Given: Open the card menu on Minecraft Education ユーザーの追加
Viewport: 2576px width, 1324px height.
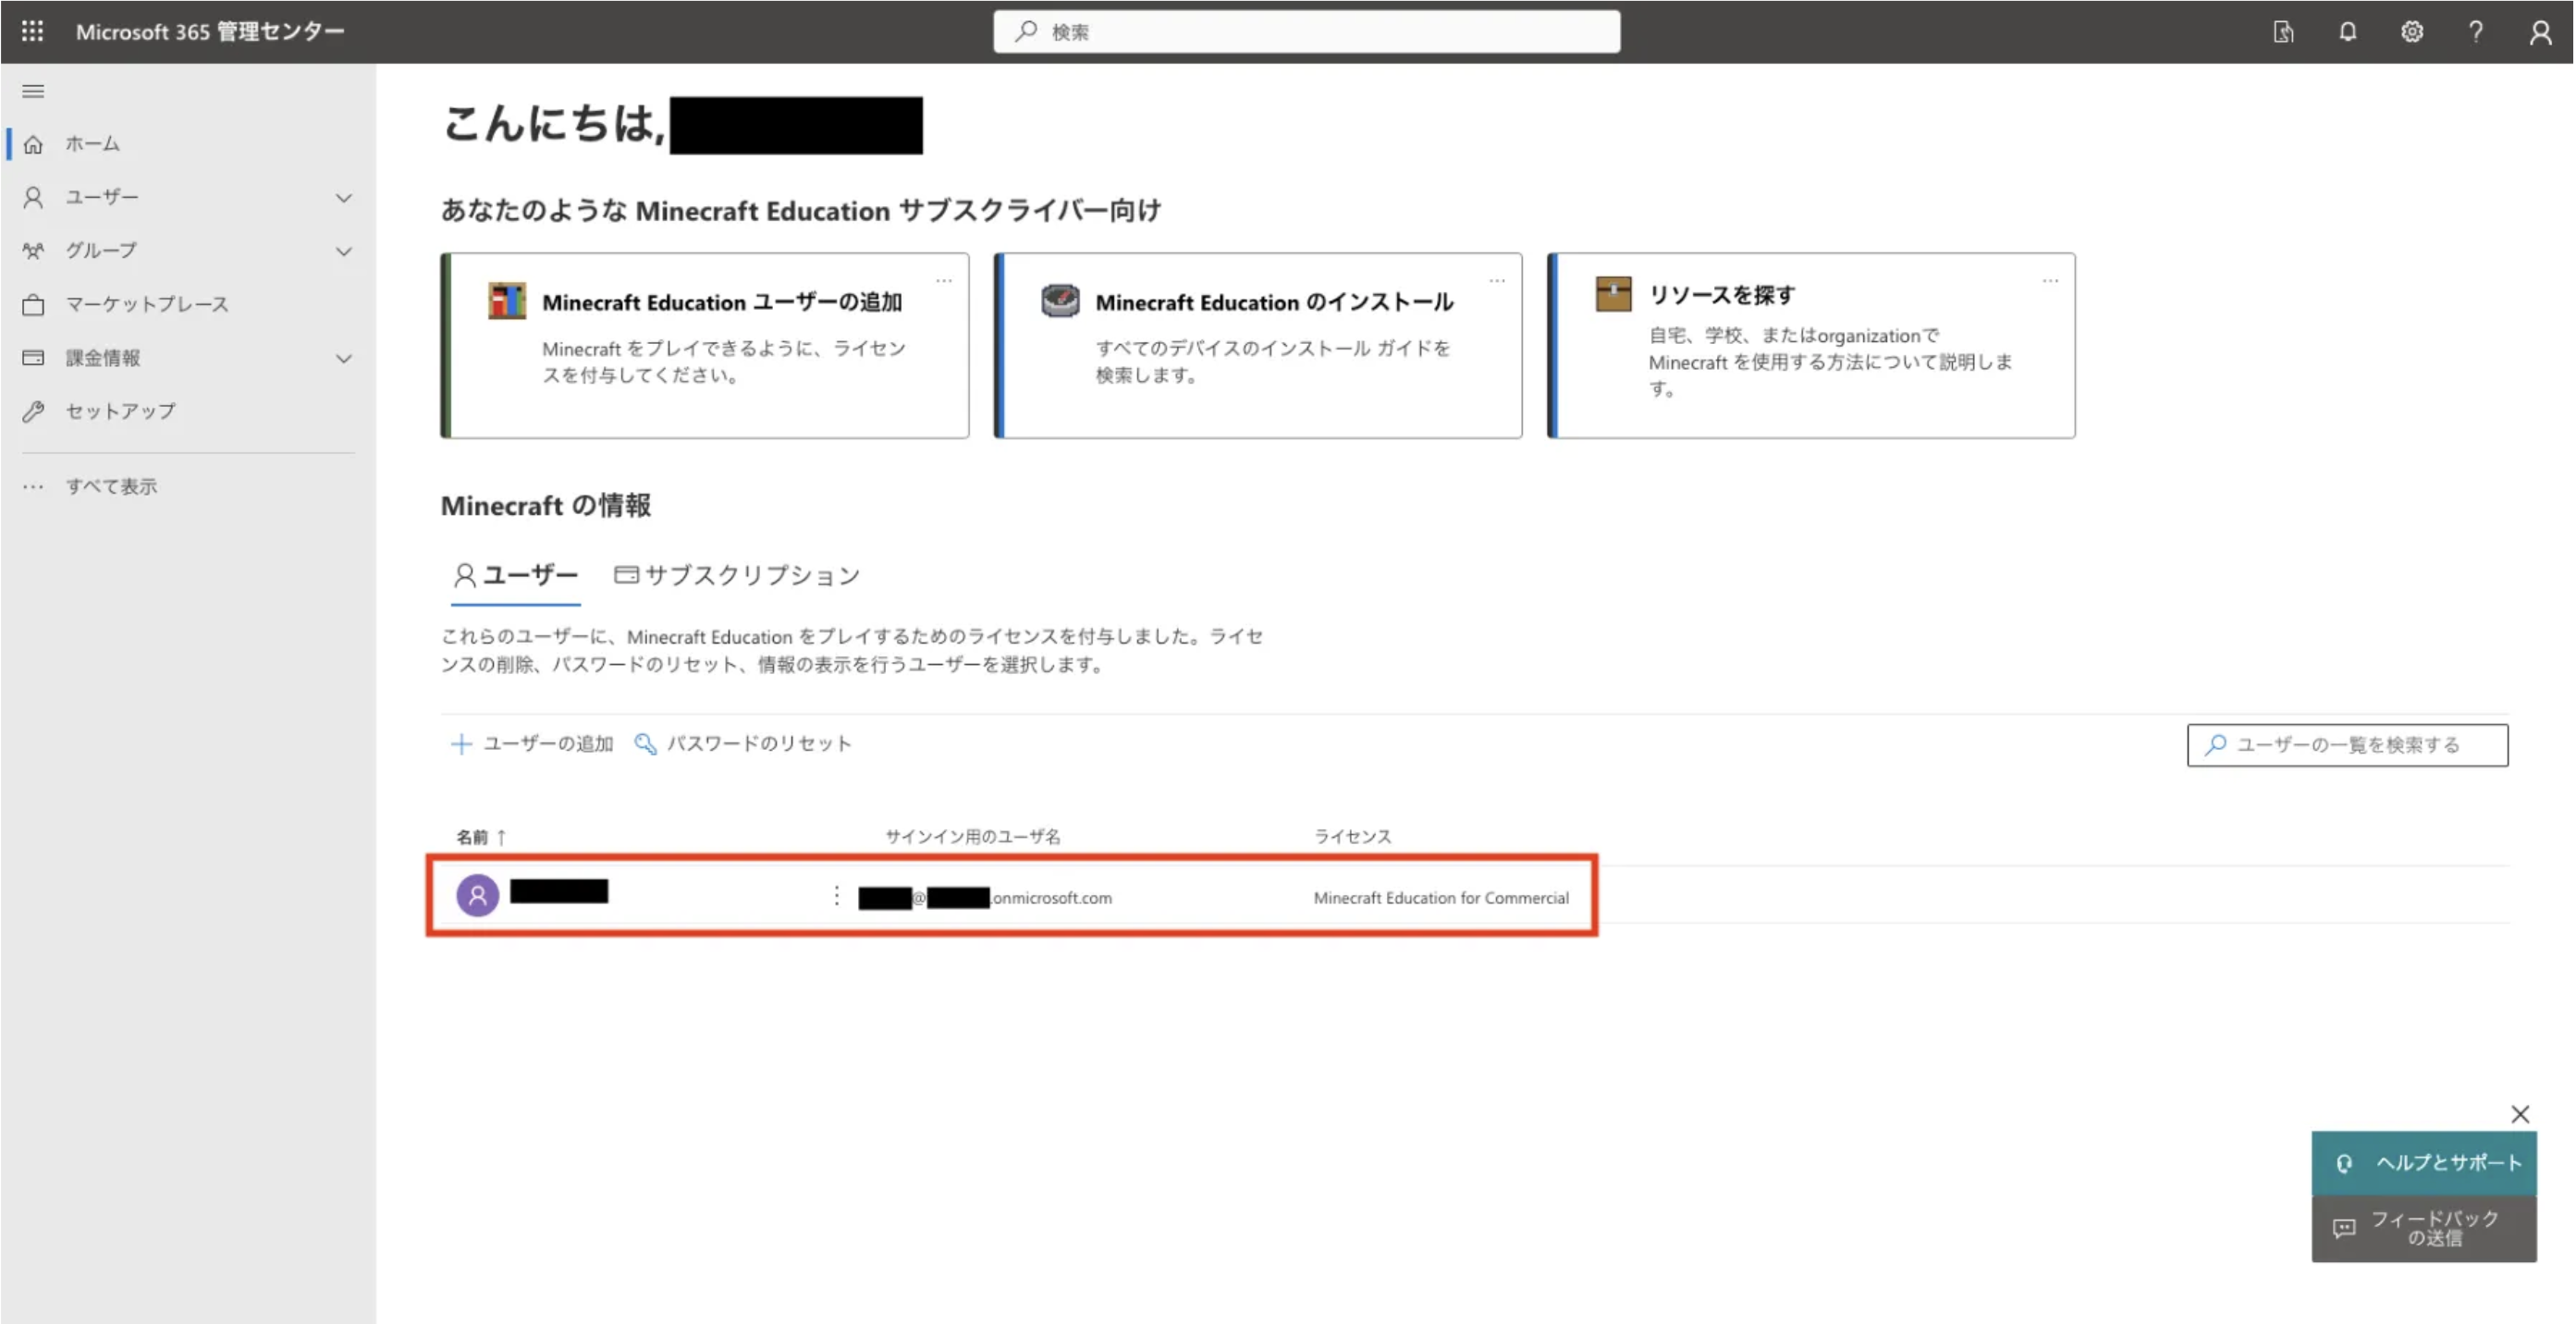Looking at the screenshot, I should (x=944, y=281).
